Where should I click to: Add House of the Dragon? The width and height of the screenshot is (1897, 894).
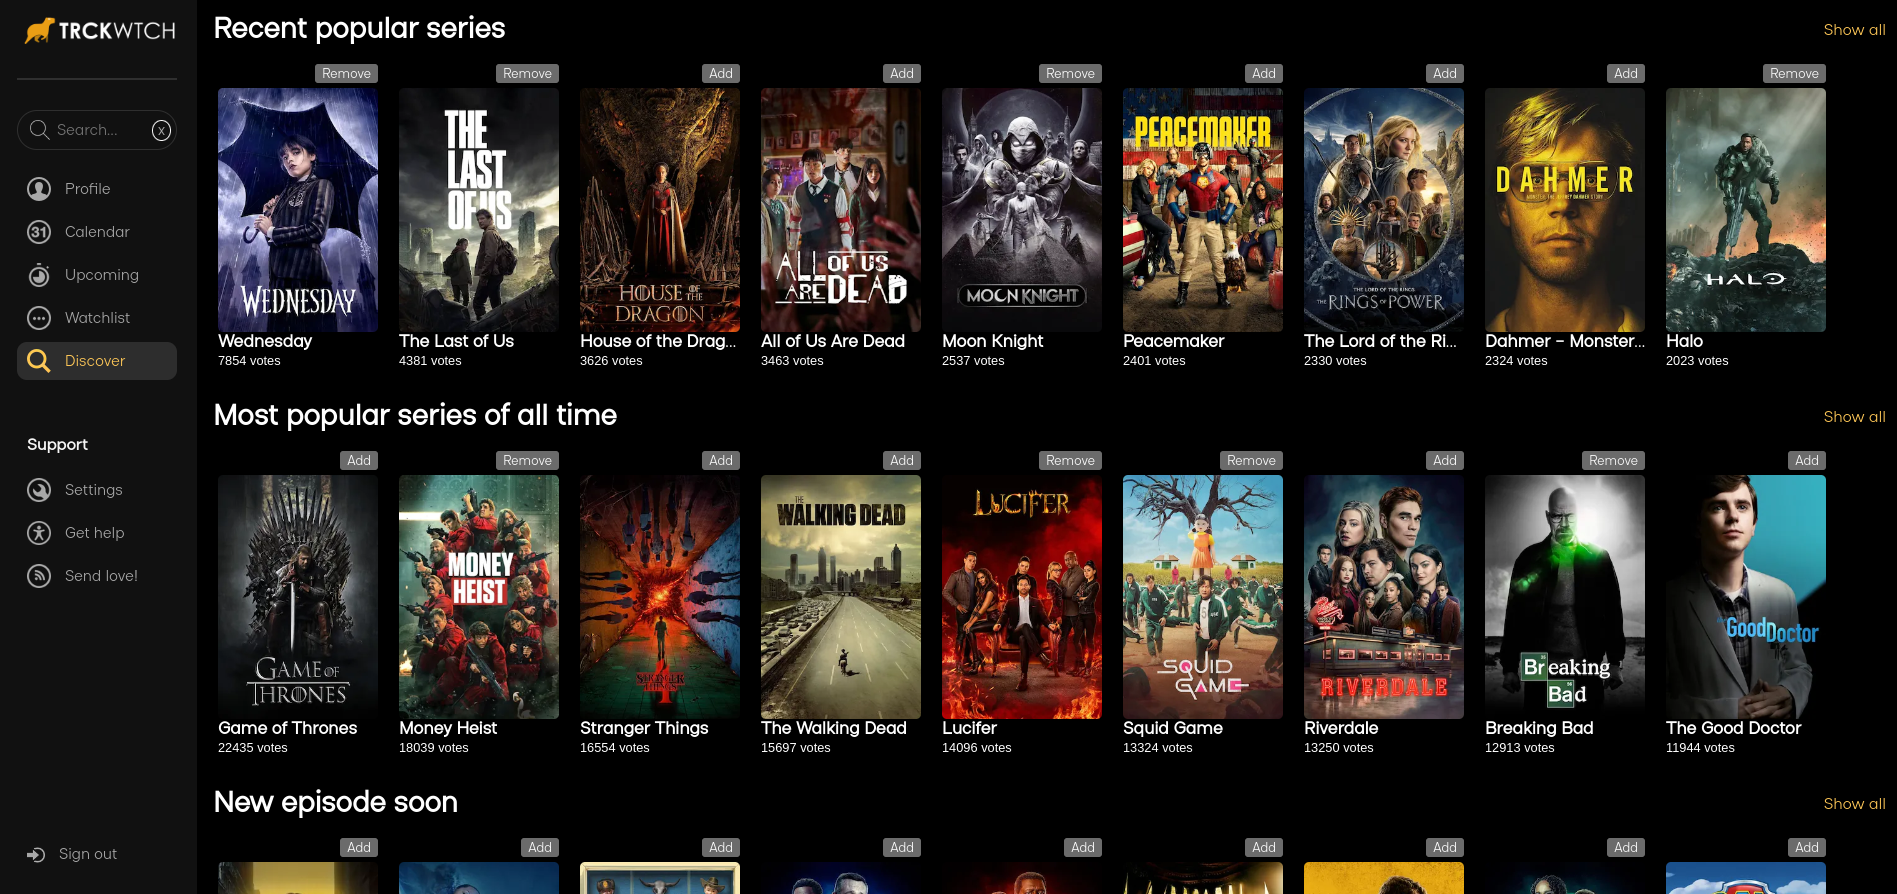(x=721, y=74)
